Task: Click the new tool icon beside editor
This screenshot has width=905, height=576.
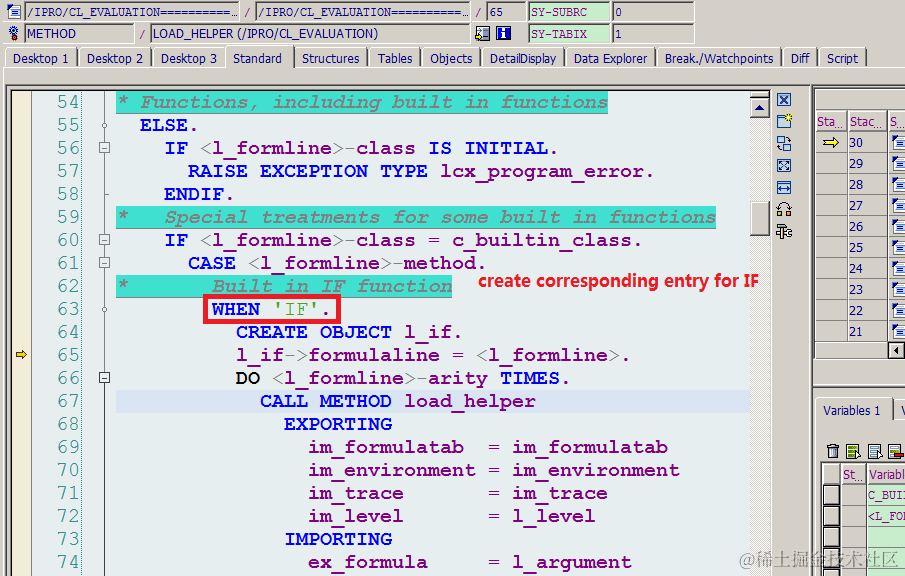Action: pos(784,121)
